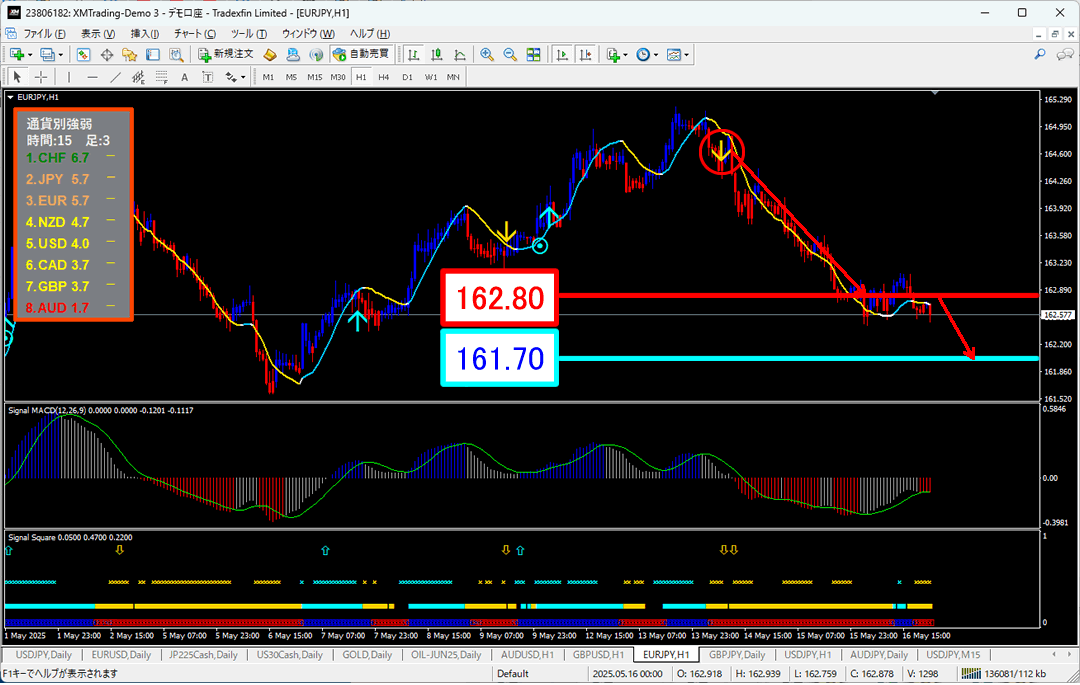Open the 挿入(I) menu

(x=145, y=34)
